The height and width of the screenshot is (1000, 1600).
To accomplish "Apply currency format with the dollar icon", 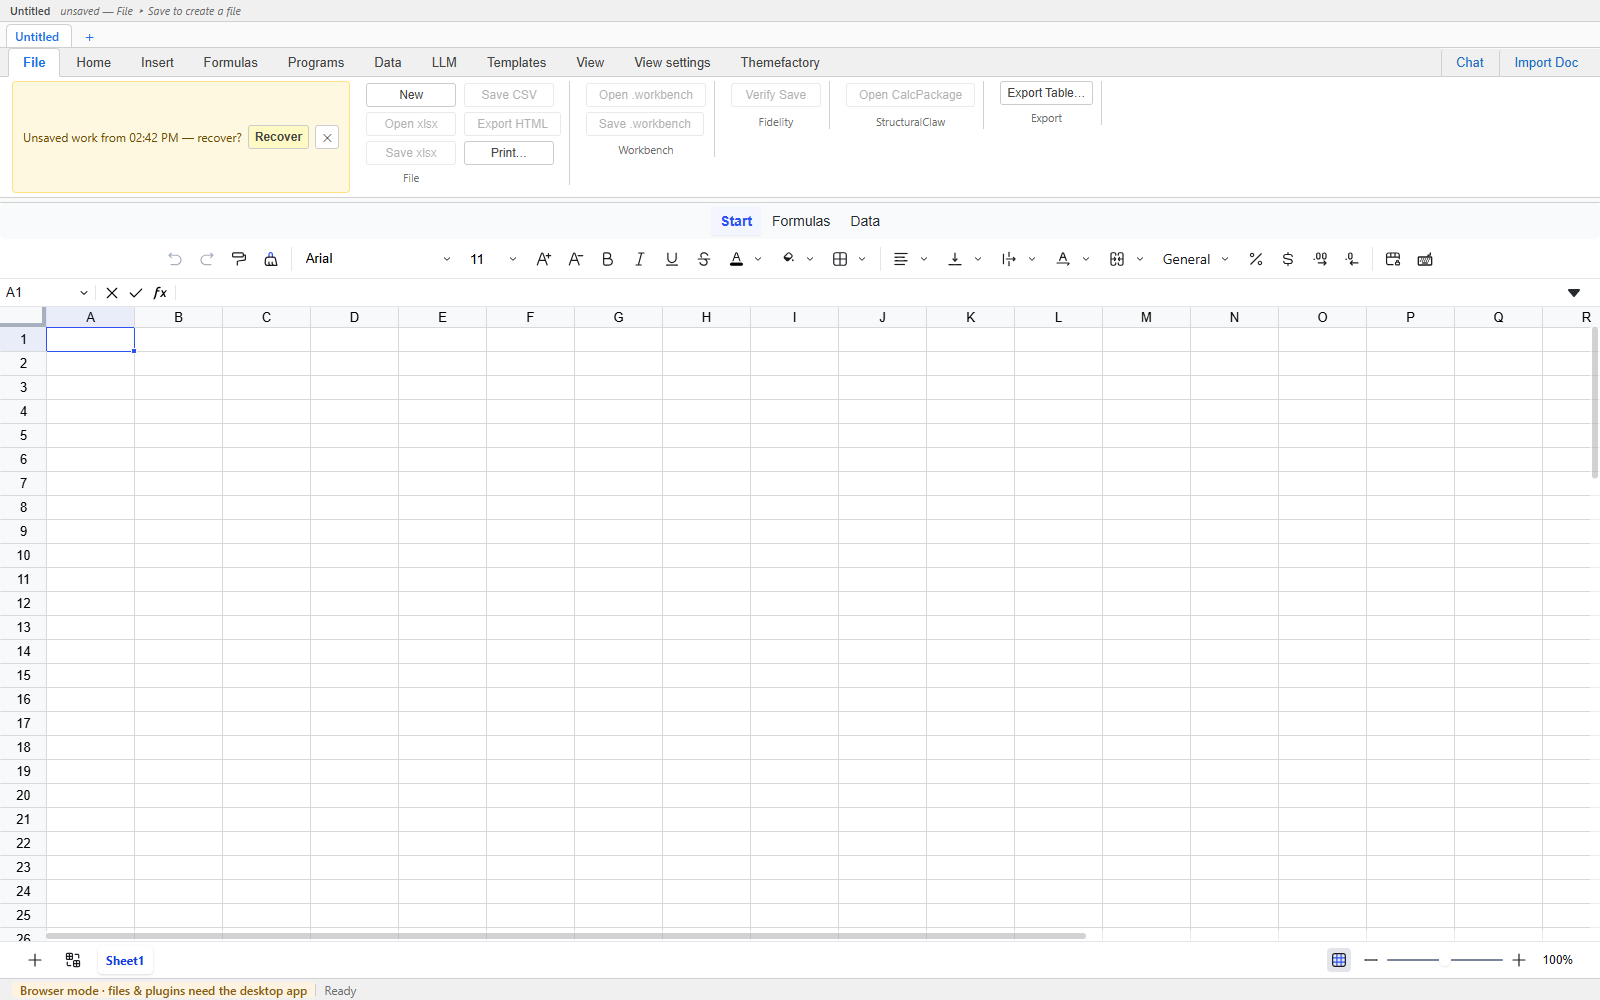I will tap(1288, 259).
